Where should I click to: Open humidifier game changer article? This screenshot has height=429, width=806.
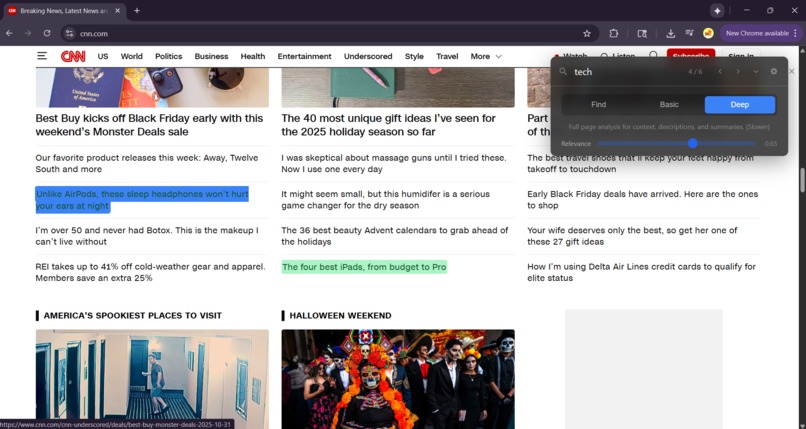(386, 200)
